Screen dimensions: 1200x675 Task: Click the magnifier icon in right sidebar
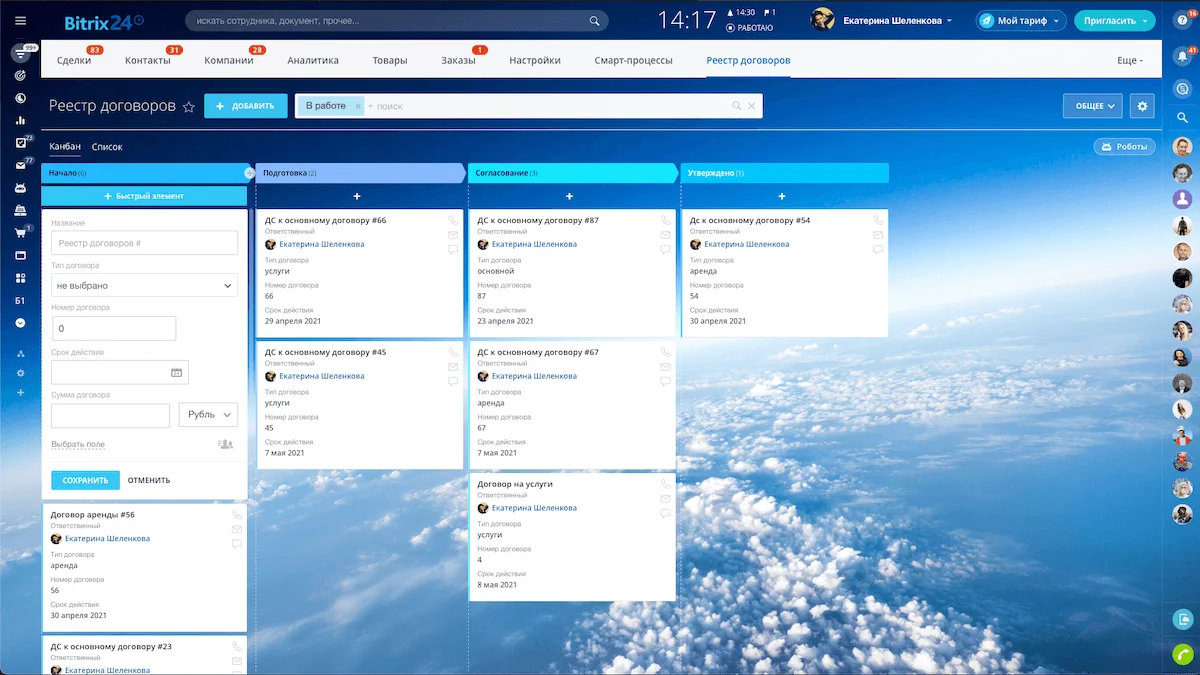pos(1181,118)
